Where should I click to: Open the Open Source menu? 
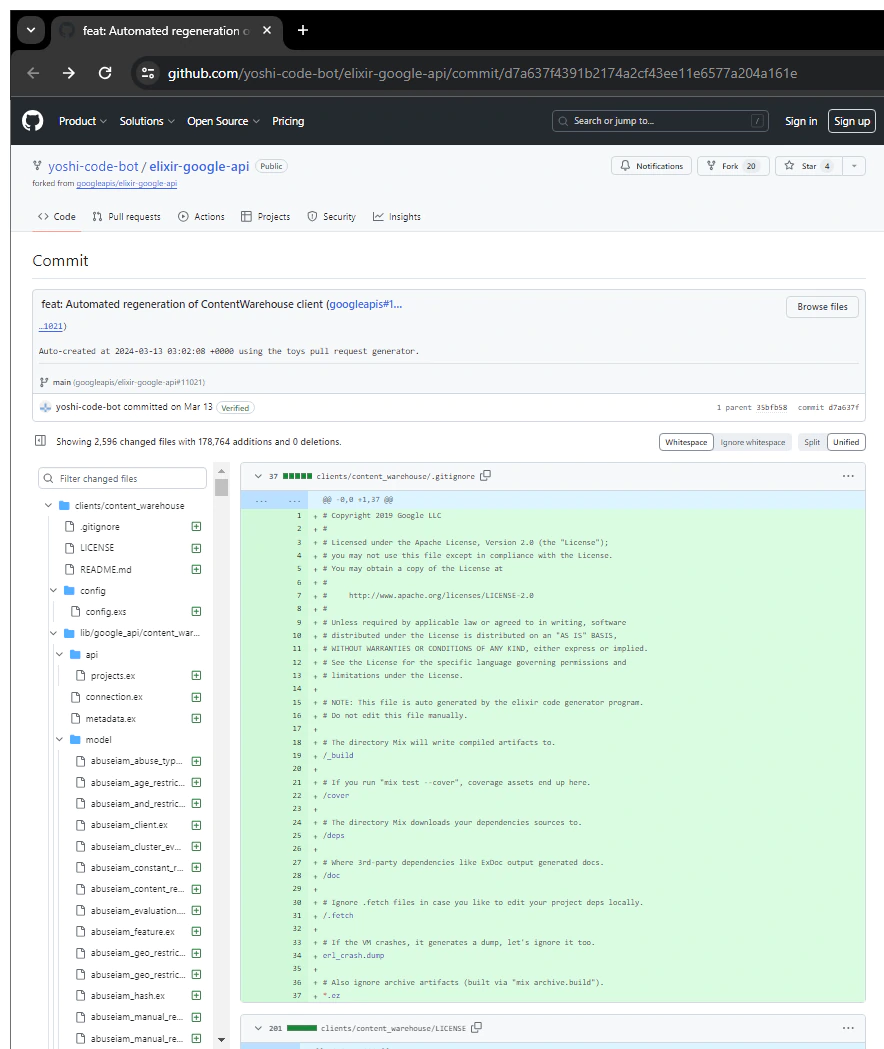pyautogui.click(x=223, y=121)
